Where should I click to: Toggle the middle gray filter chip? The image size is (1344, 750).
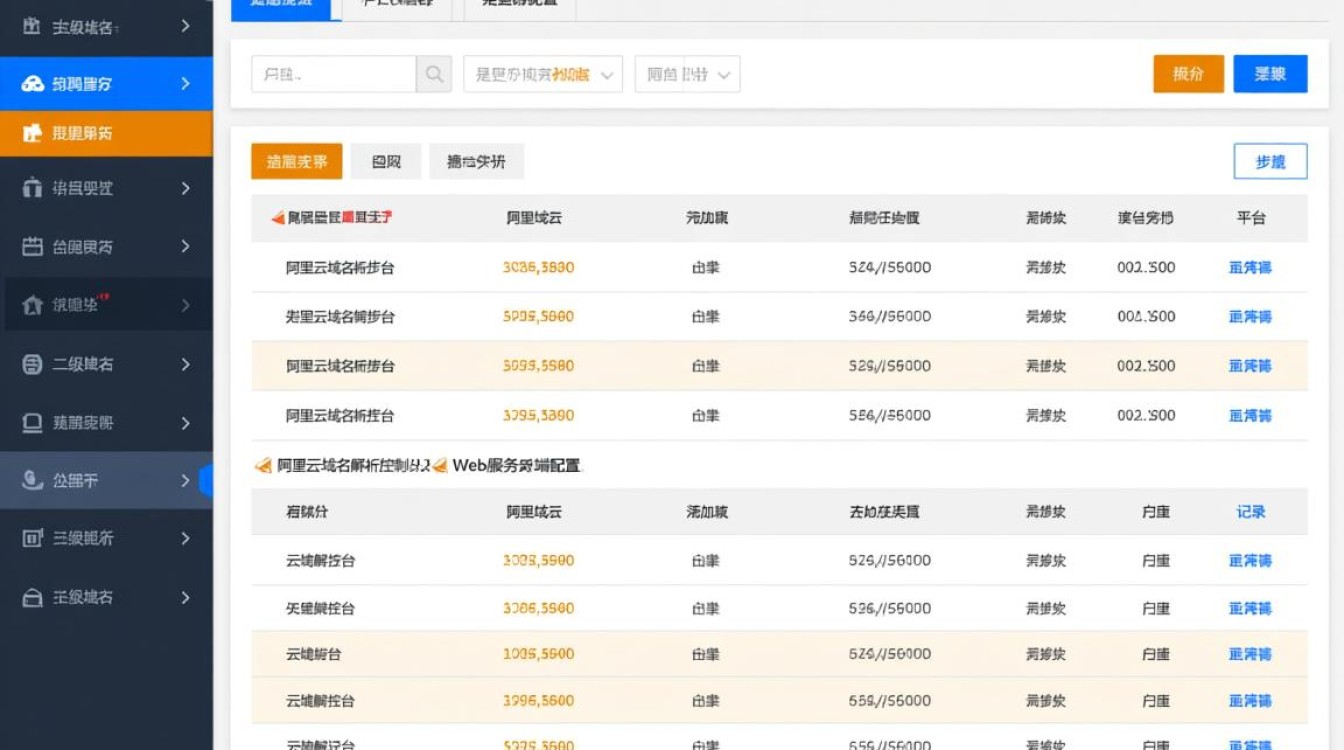pos(385,160)
